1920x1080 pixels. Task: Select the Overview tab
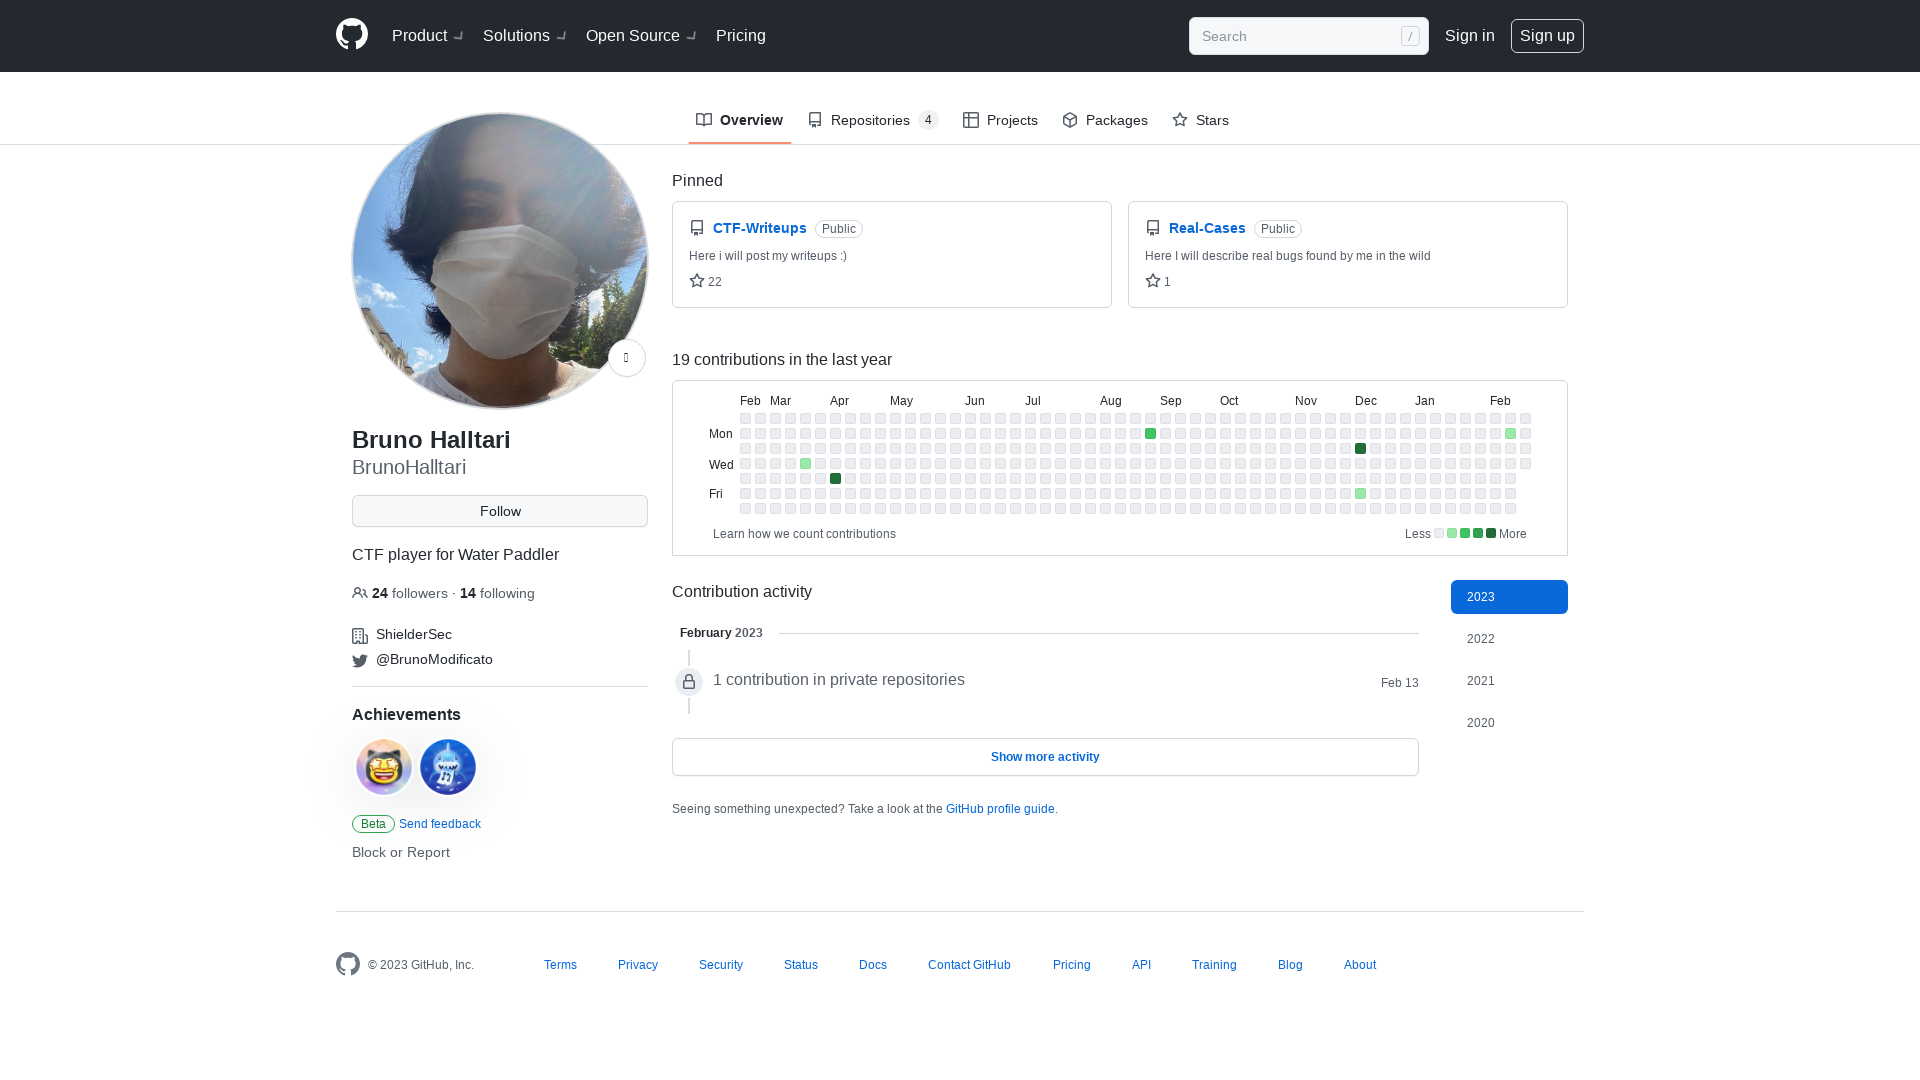pos(737,120)
